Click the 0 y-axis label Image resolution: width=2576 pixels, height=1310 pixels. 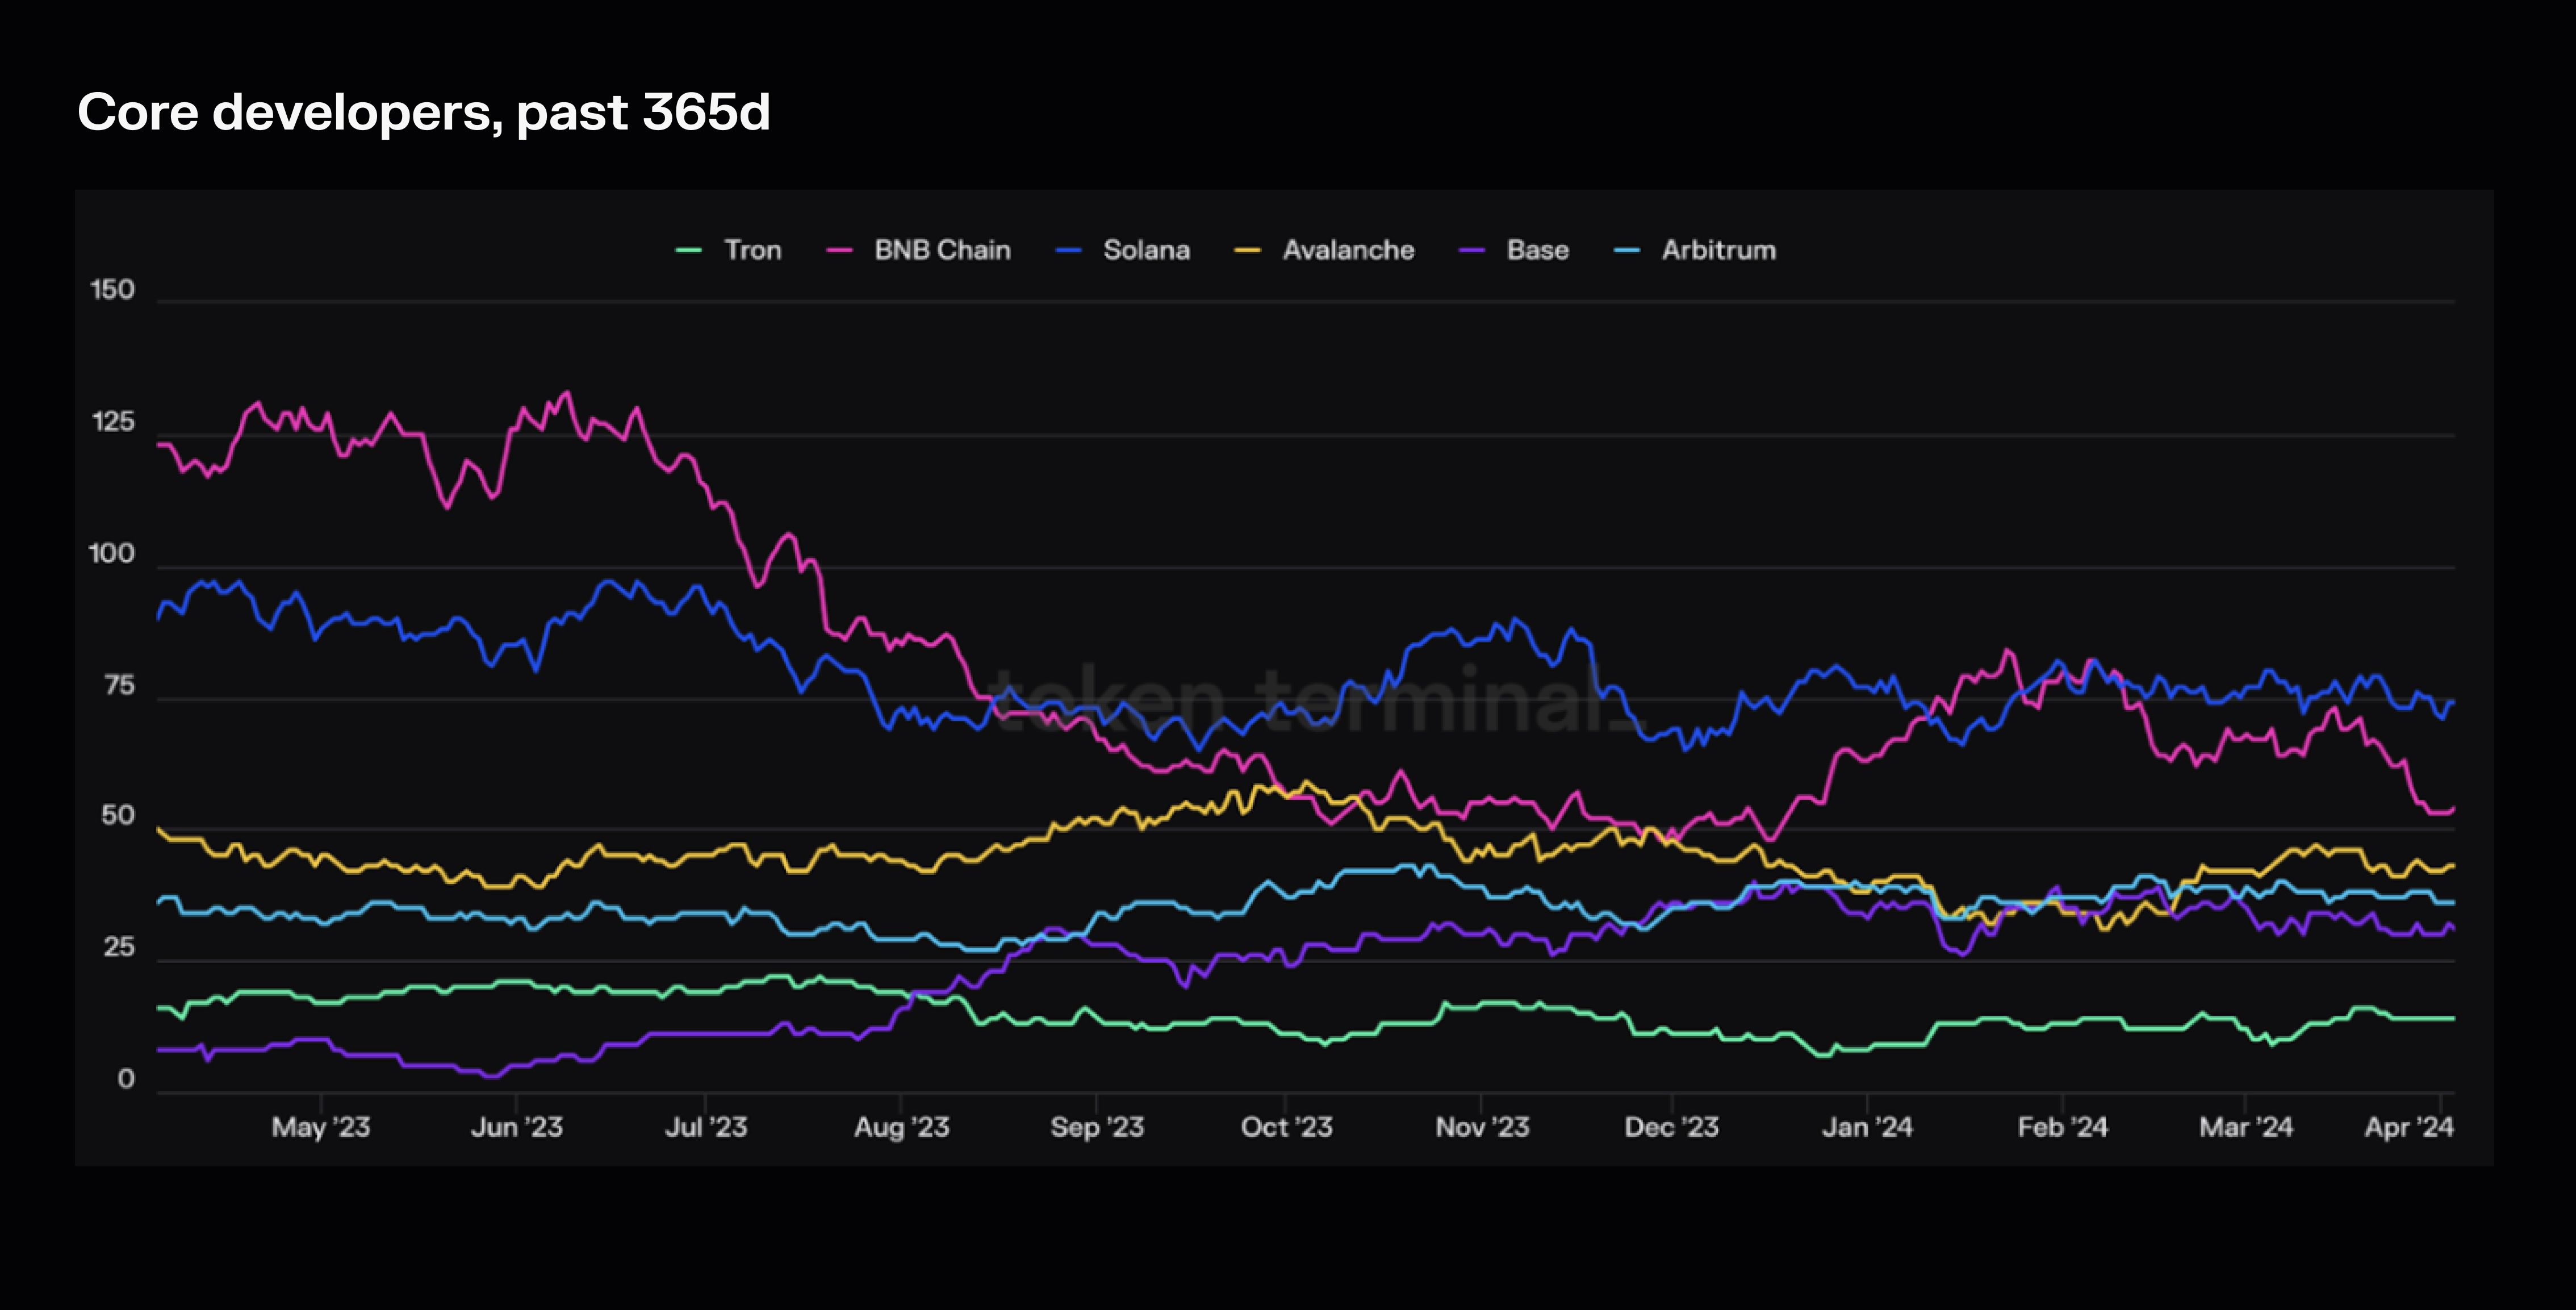[126, 1079]
